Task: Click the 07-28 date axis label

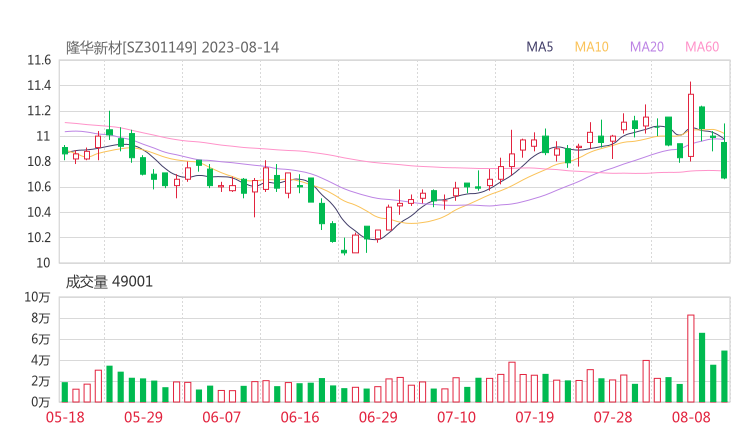Action: coord(613,417)
